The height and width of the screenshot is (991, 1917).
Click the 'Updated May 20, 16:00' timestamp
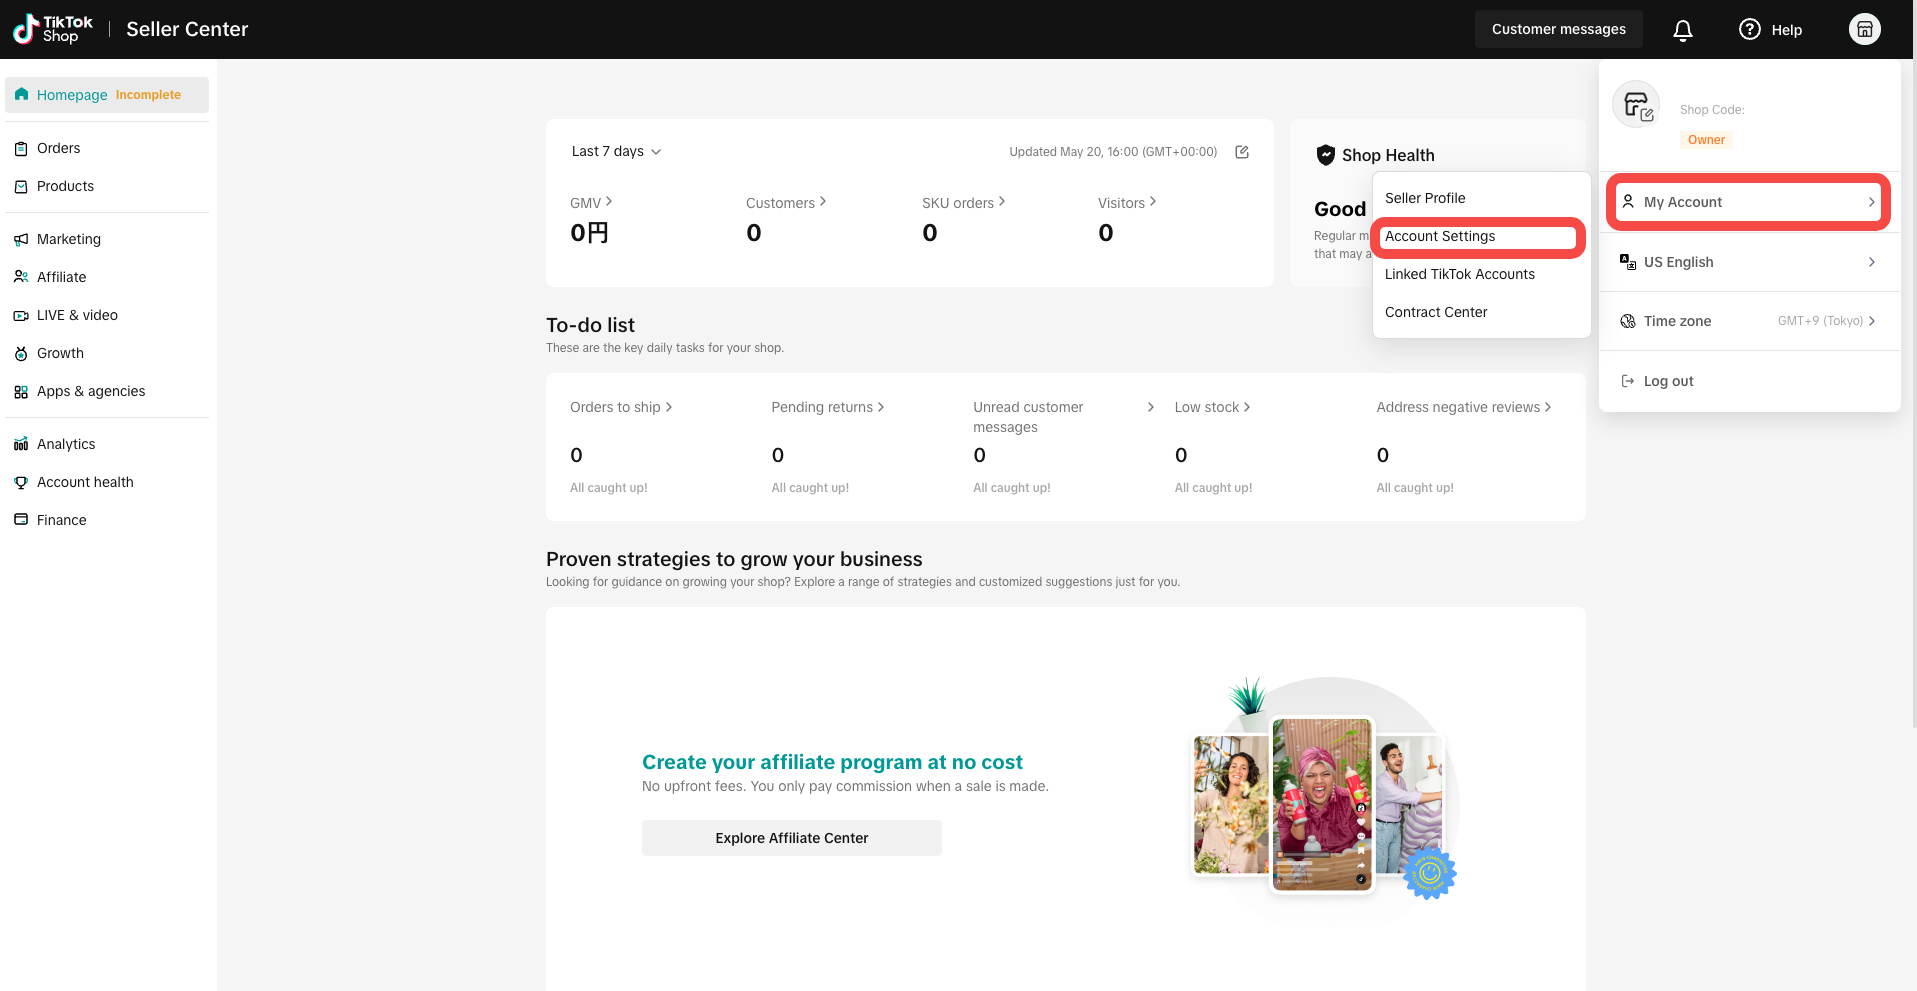pyautogui.click(x=1113, y=152)
